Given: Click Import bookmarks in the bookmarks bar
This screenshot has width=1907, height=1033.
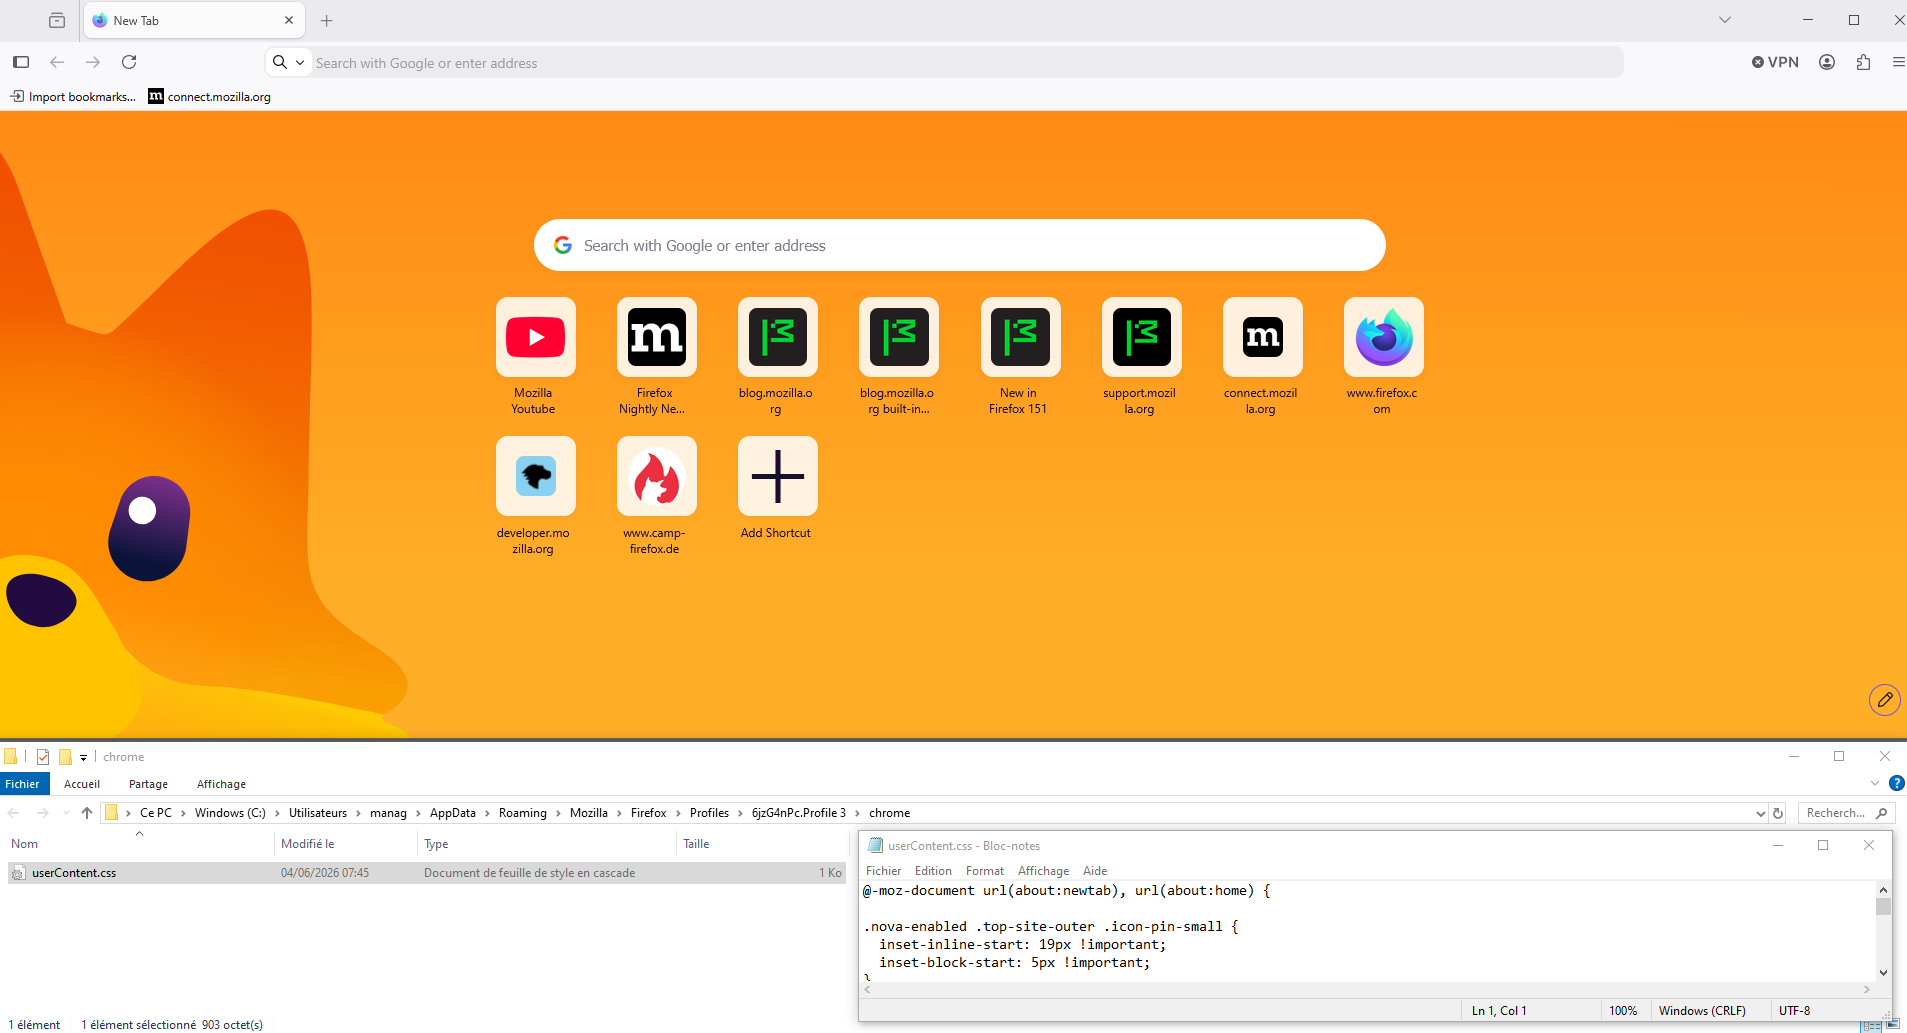Looking at the screenshot, I should point(73,97).
